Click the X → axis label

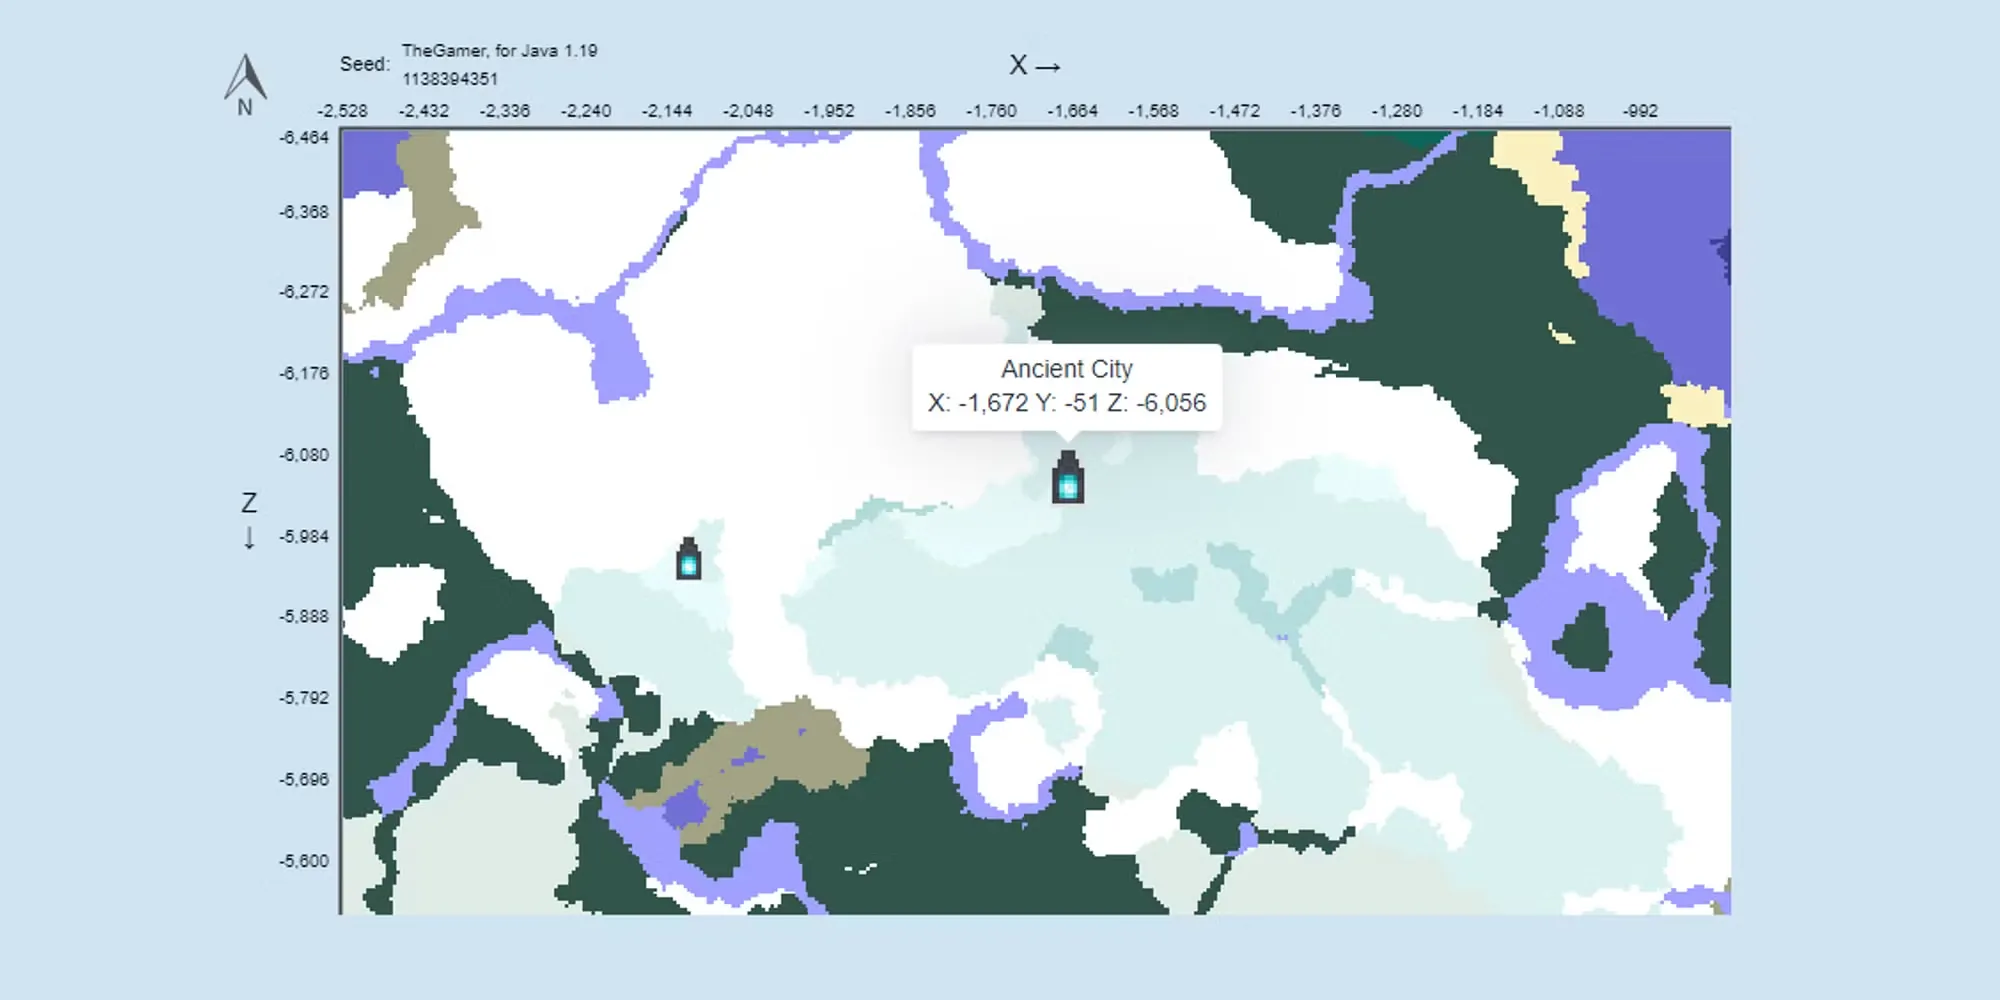click(1035, 65)
